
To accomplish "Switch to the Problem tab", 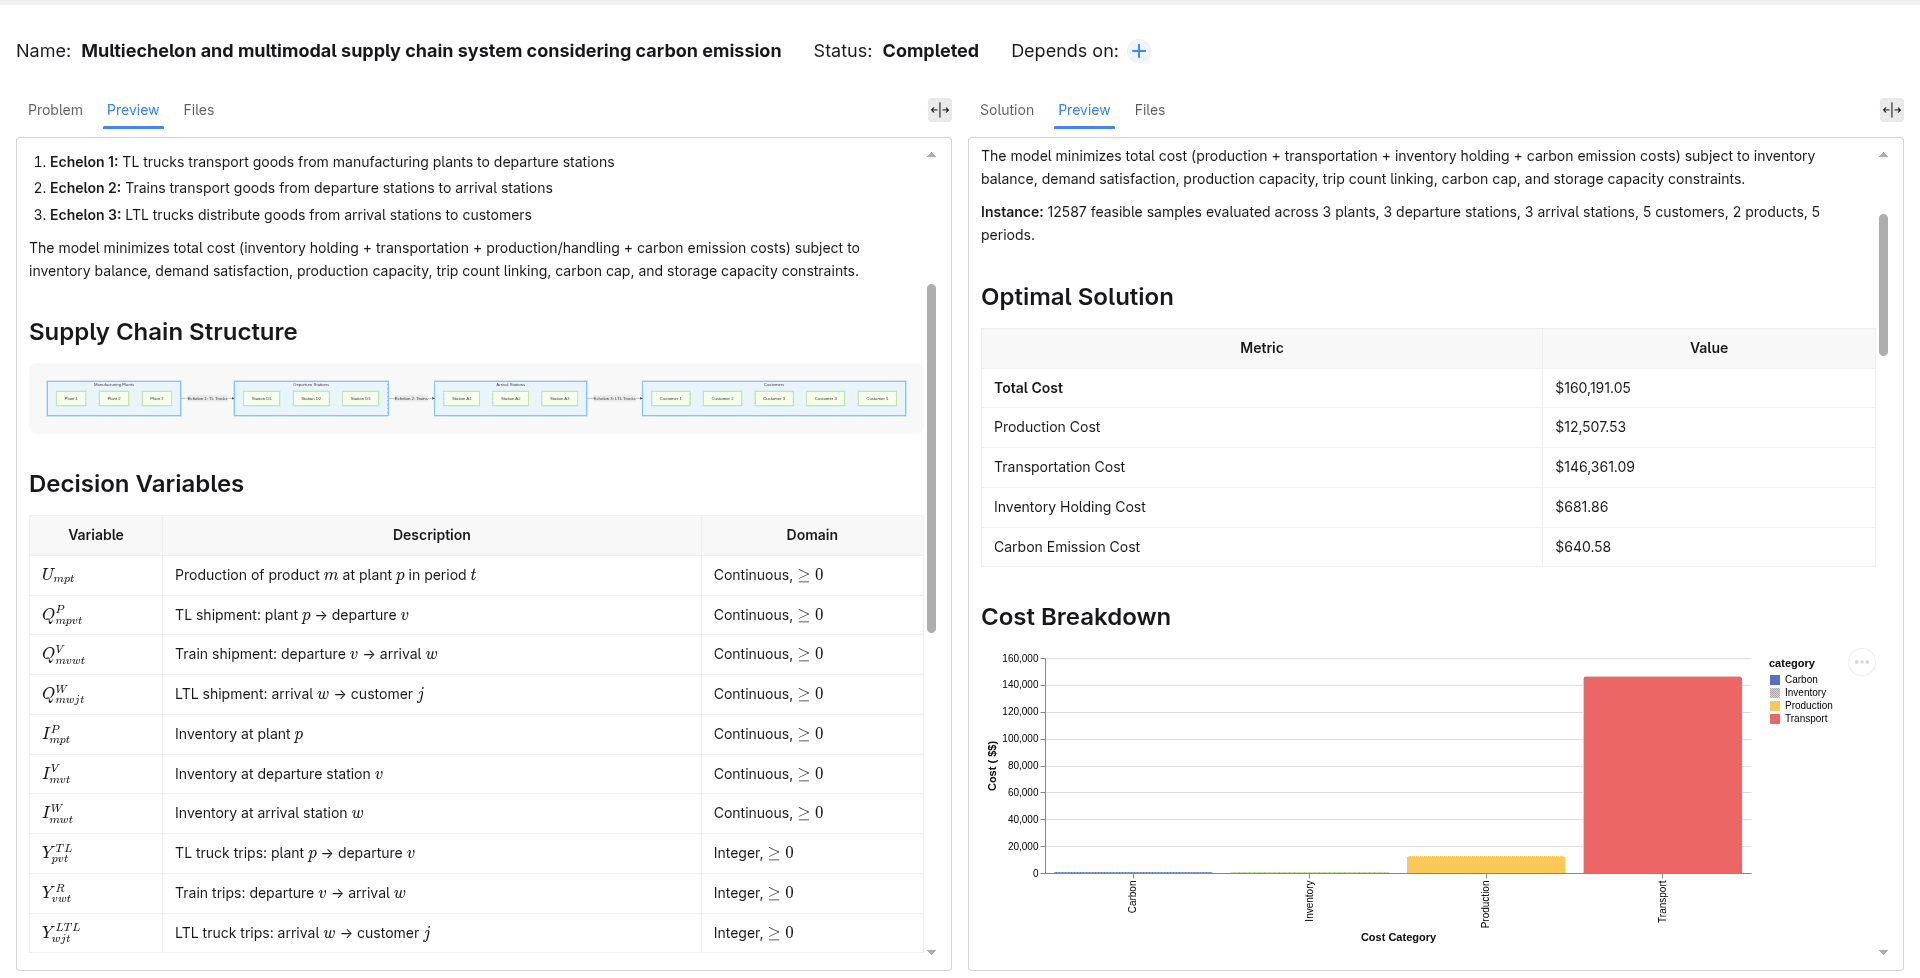I will point(55,110).
